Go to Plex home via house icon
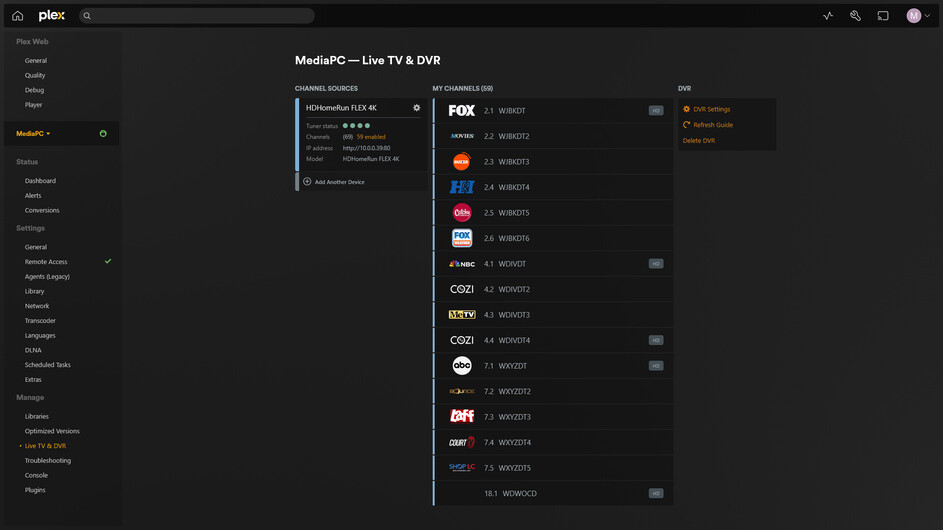Screen dimensions: 943x530 coord(17,16)
